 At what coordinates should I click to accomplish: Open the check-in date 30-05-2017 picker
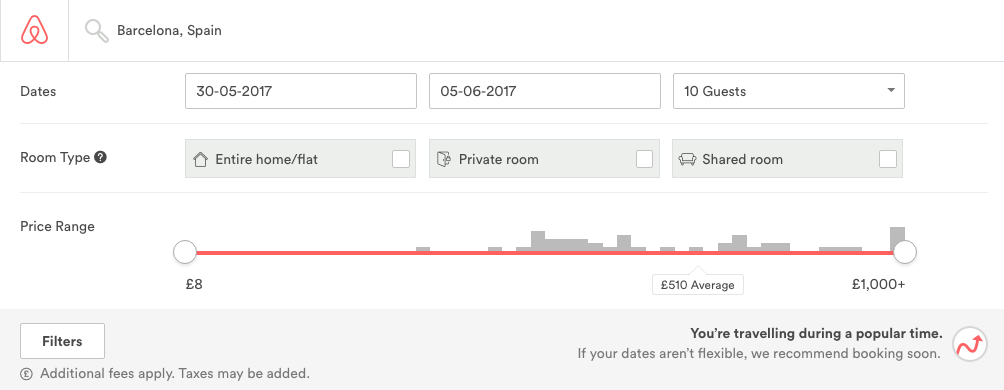pyautogui.click(x=301, y=91)
